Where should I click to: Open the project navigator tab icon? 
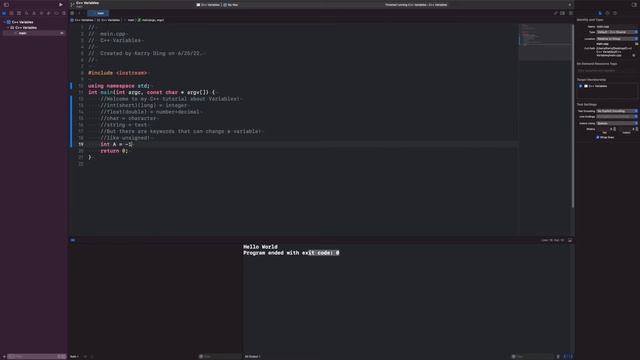pos(4,13)
